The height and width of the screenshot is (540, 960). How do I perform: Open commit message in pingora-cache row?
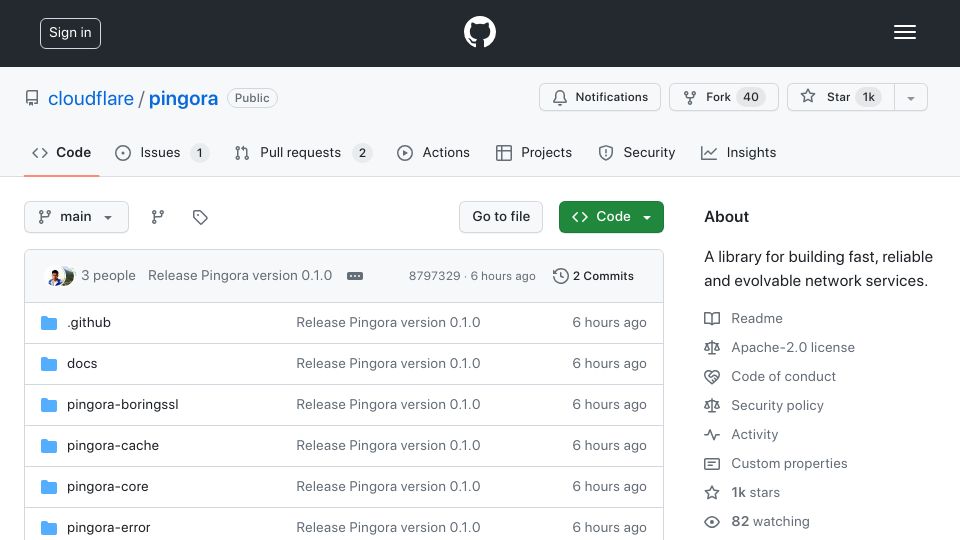pos(388,446)
